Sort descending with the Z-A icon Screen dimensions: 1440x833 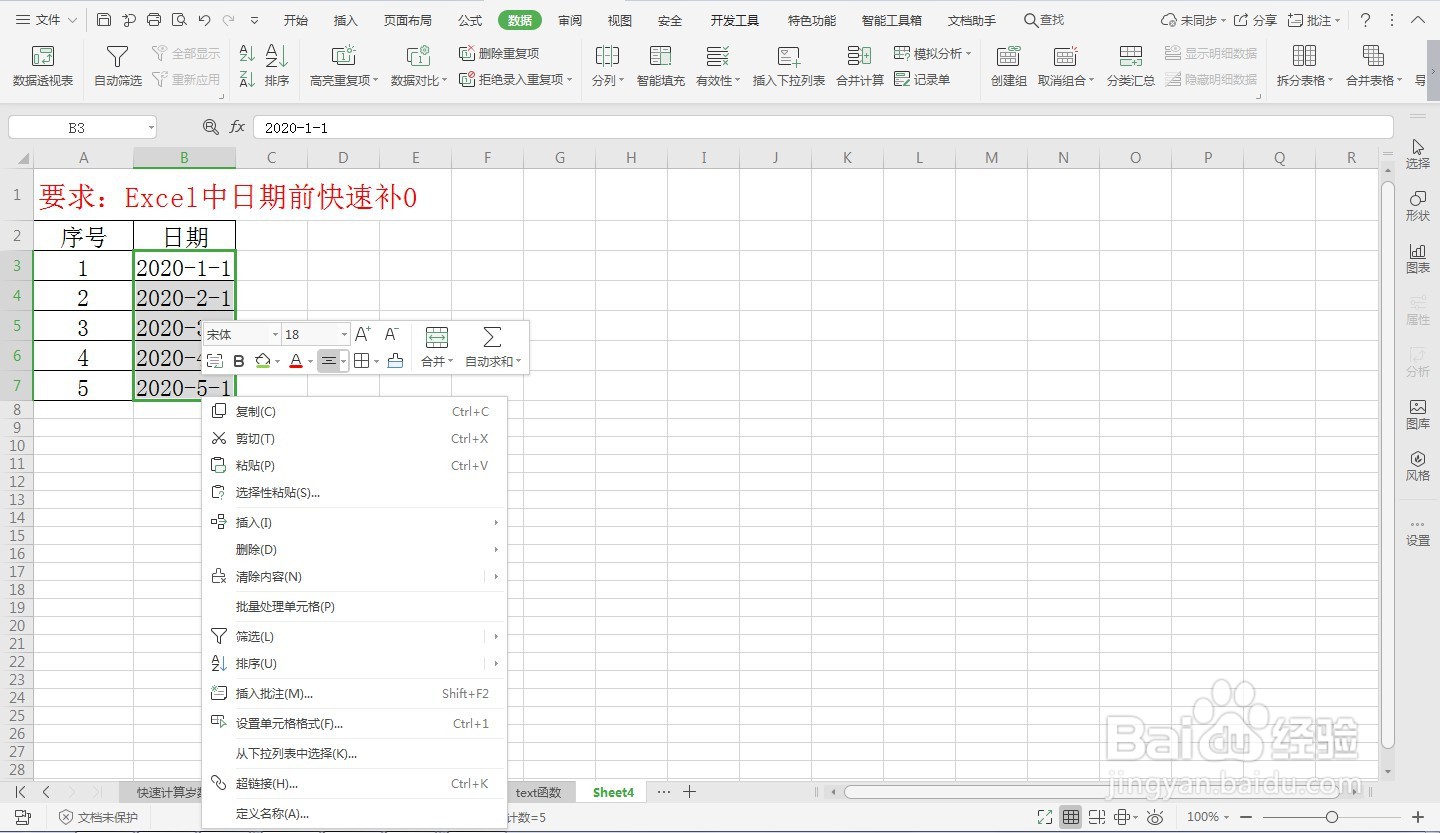247,79
